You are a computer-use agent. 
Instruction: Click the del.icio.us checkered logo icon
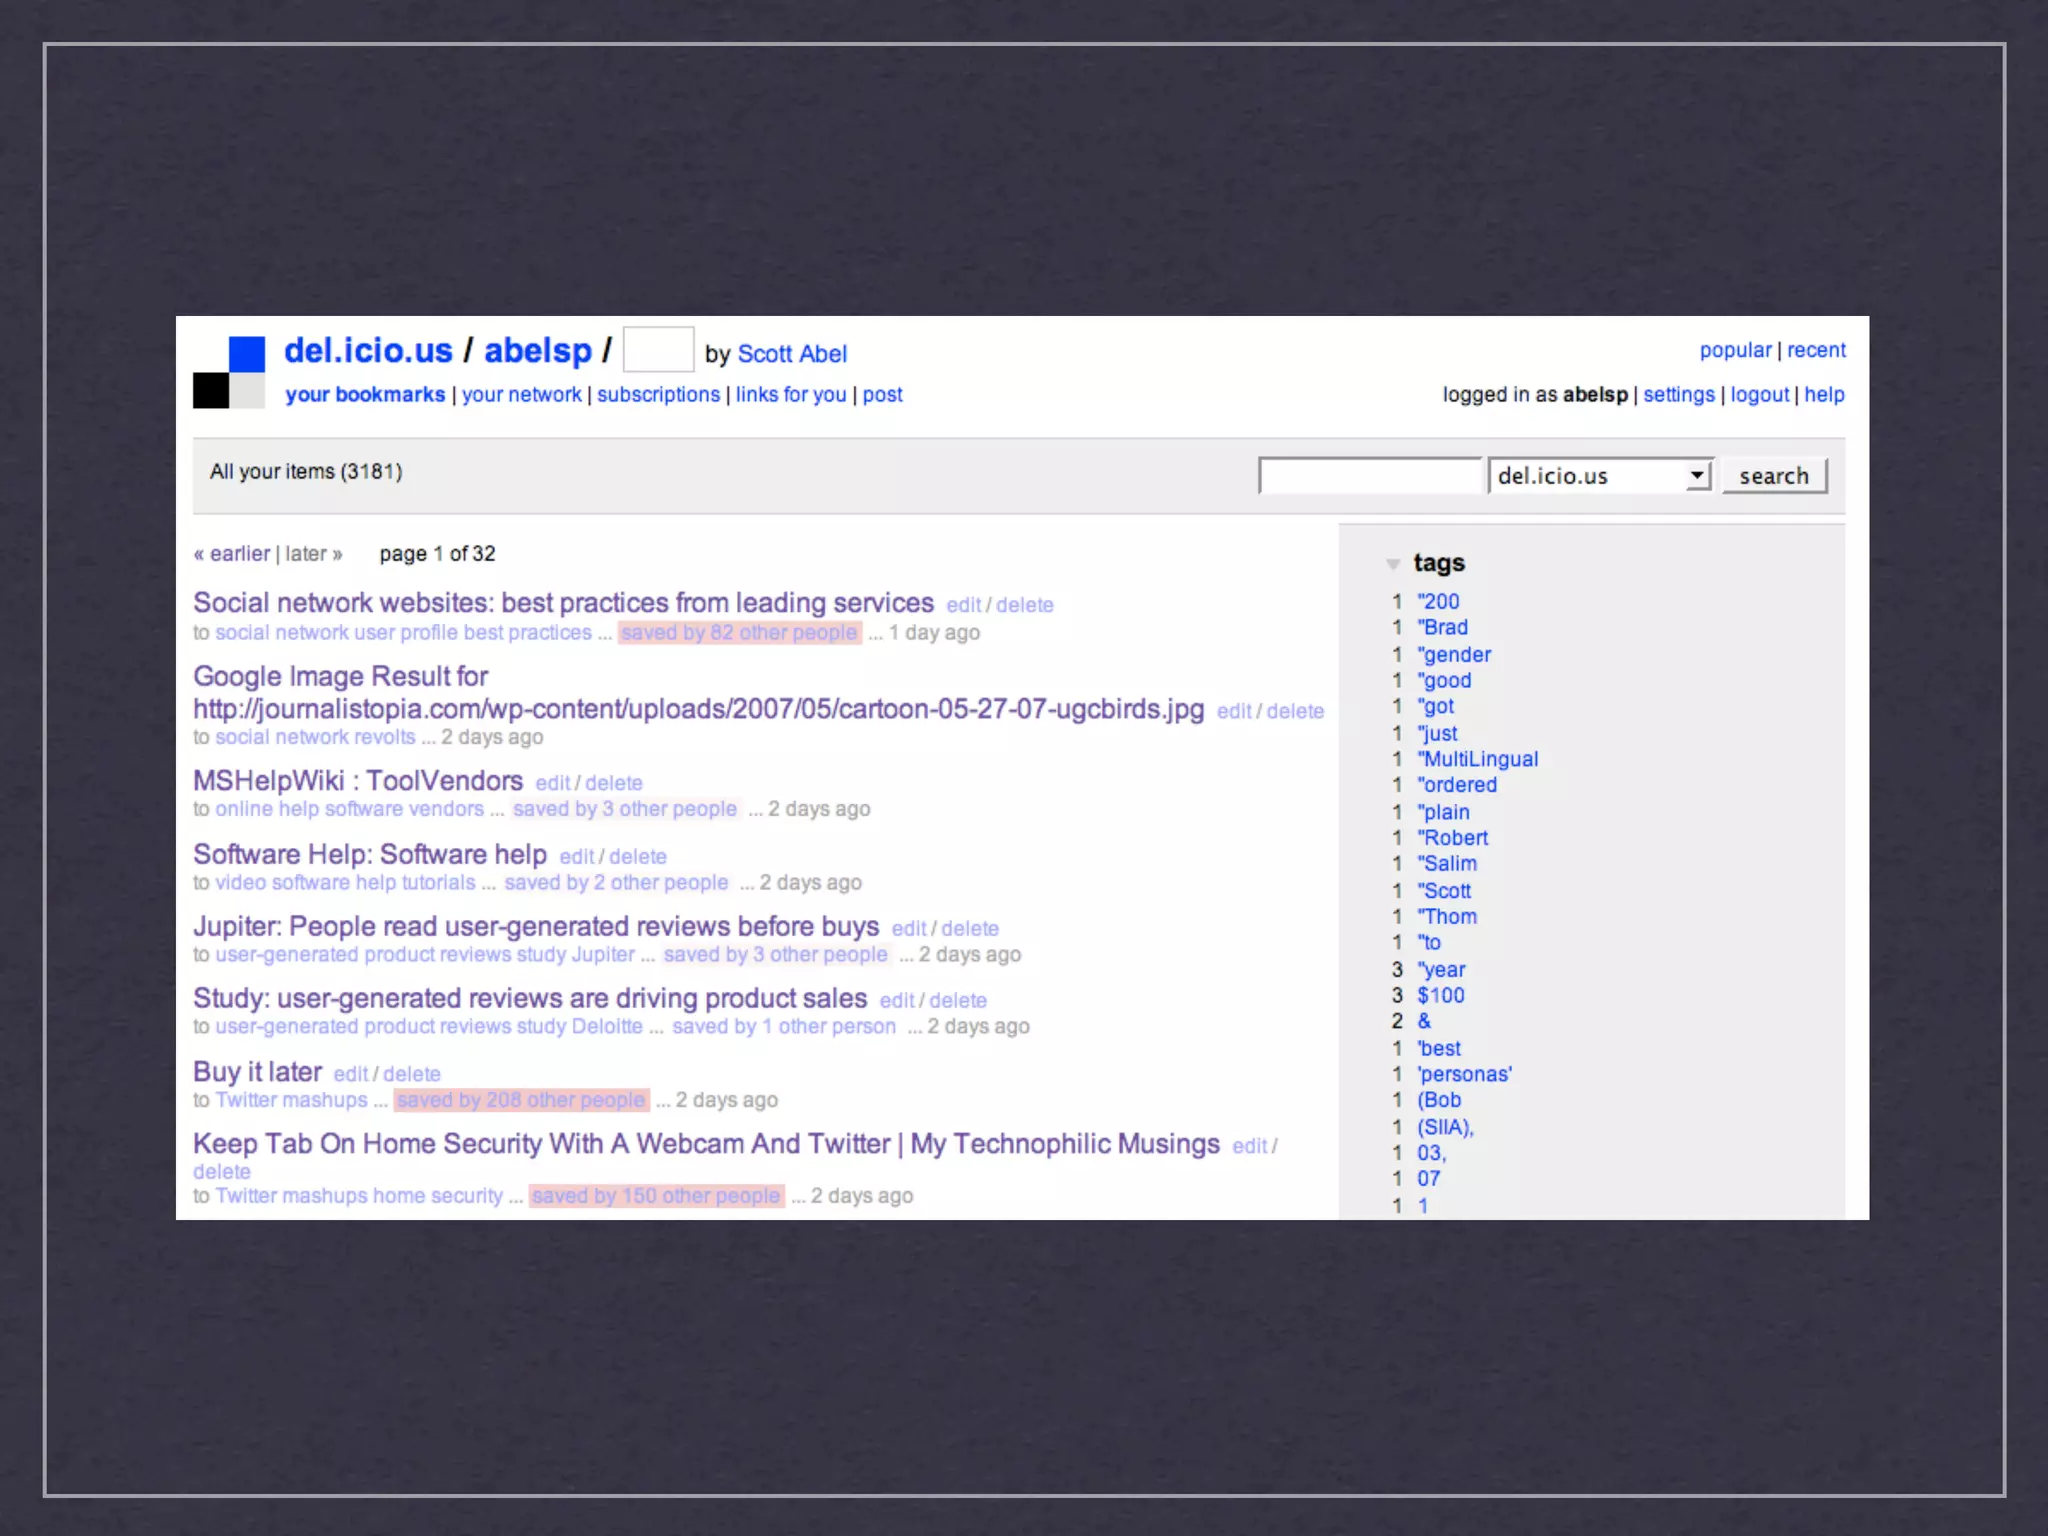point(229,372)
